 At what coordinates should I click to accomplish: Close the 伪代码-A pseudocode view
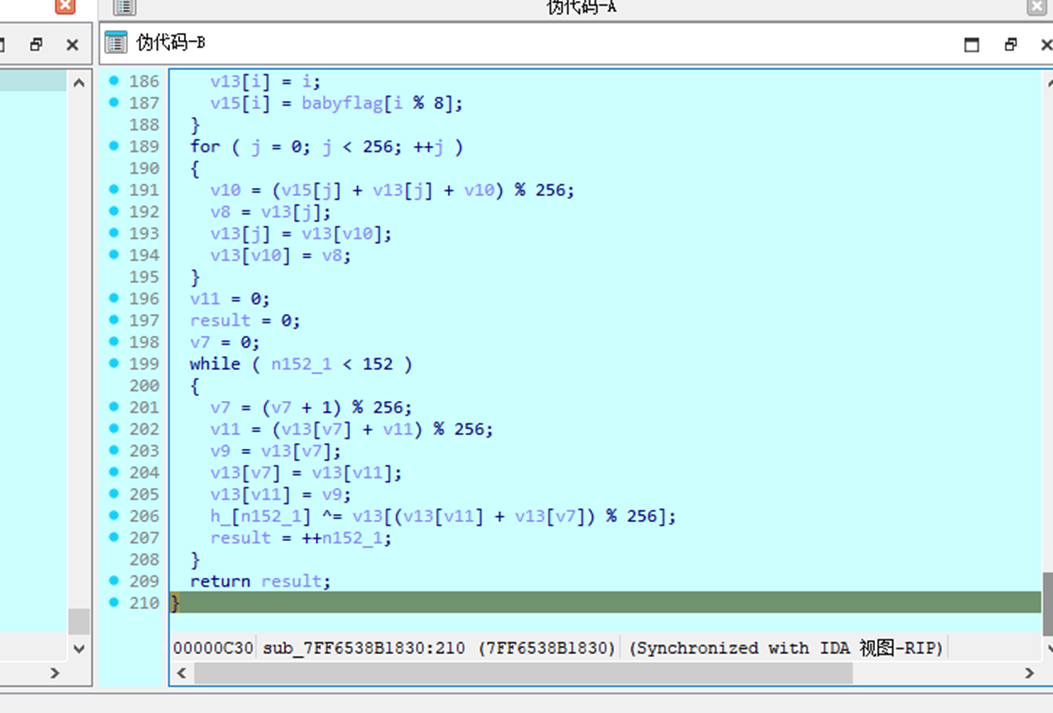(1037, 7)
